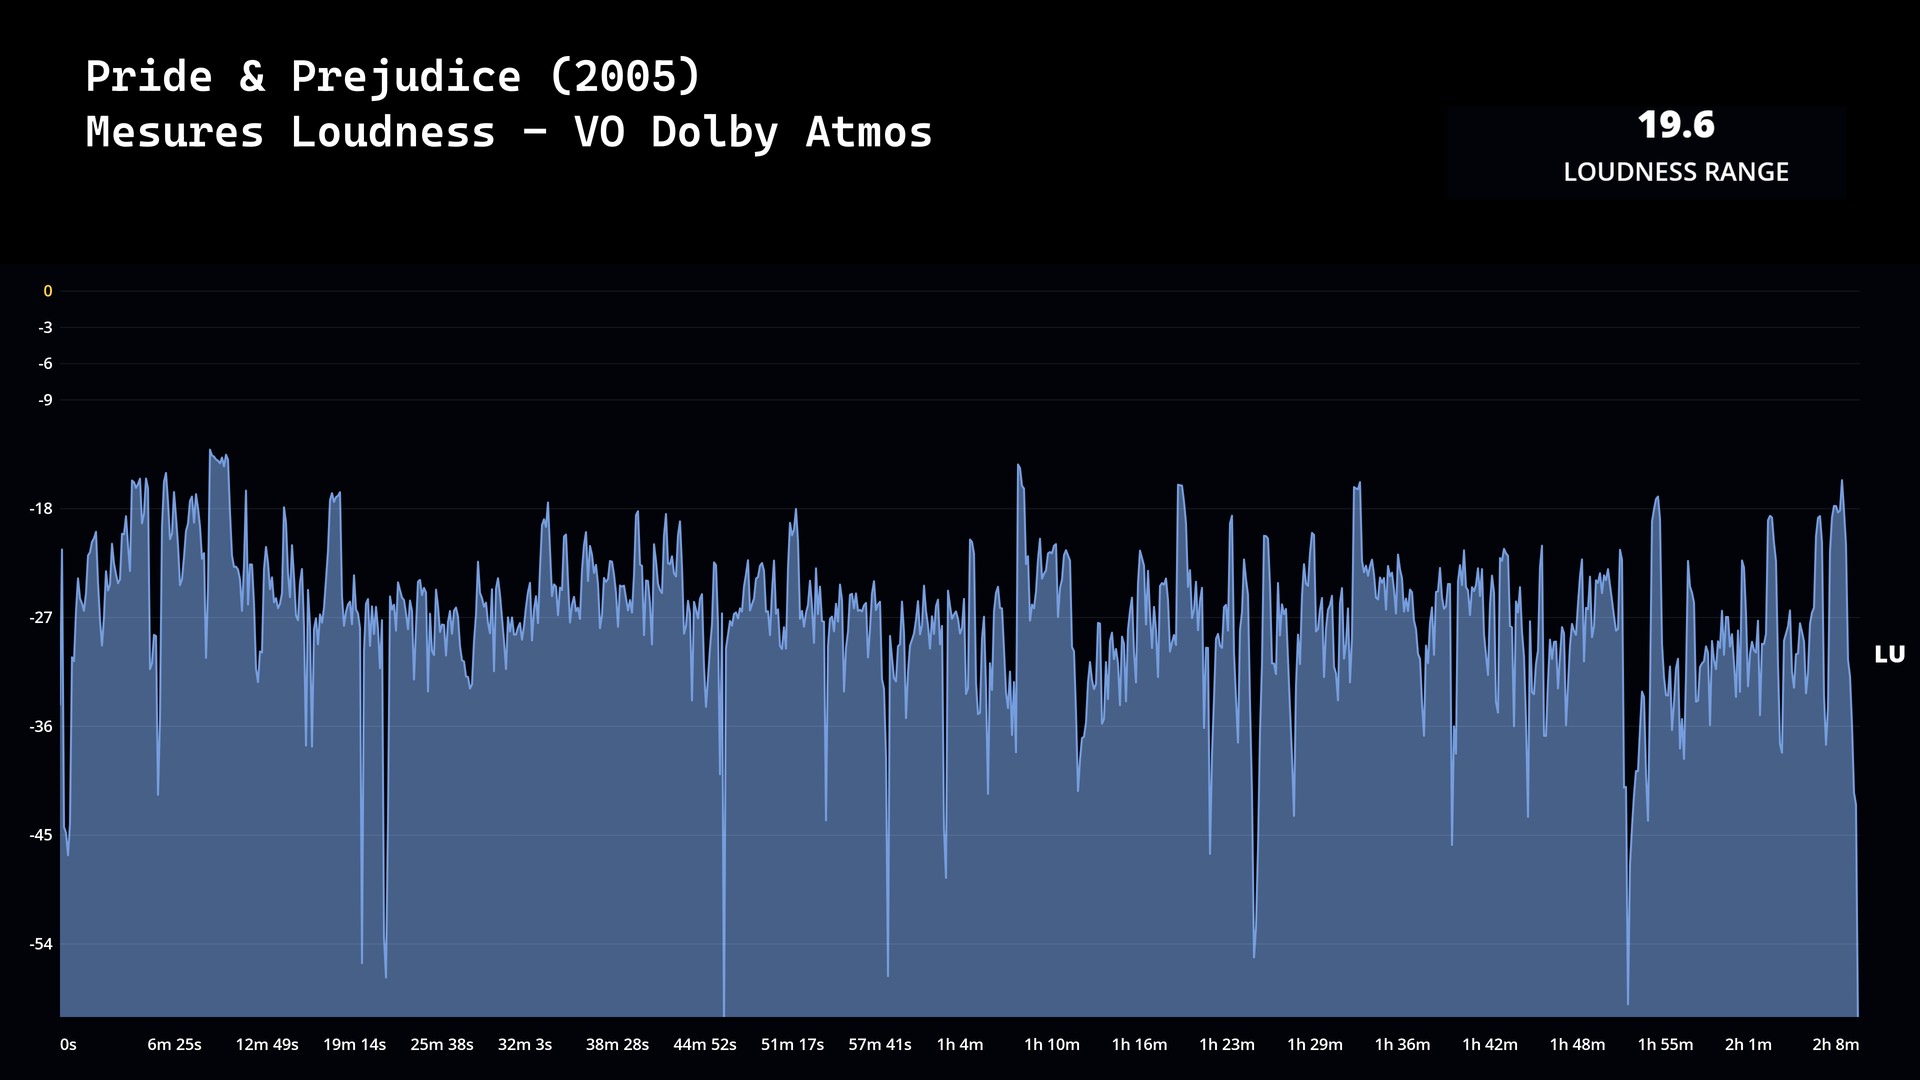Click the 57m 41s time axis label
1920x1080 pixels.
tap(879, 1044)
